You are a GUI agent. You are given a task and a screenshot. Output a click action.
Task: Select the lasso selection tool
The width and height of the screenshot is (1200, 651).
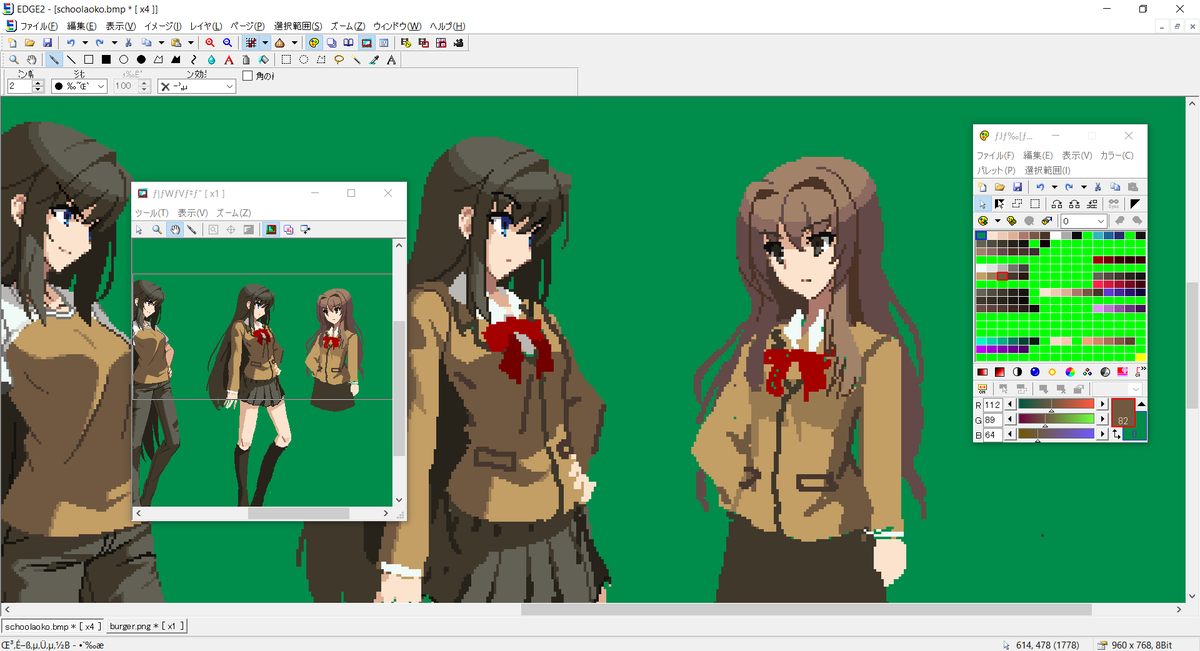pos(339,60)
